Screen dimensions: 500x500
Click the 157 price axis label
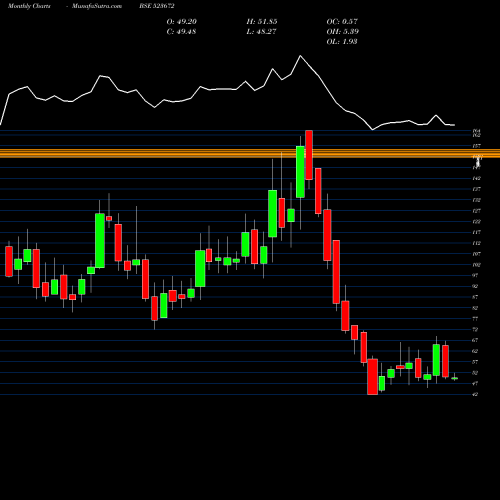tap(476, 146)
